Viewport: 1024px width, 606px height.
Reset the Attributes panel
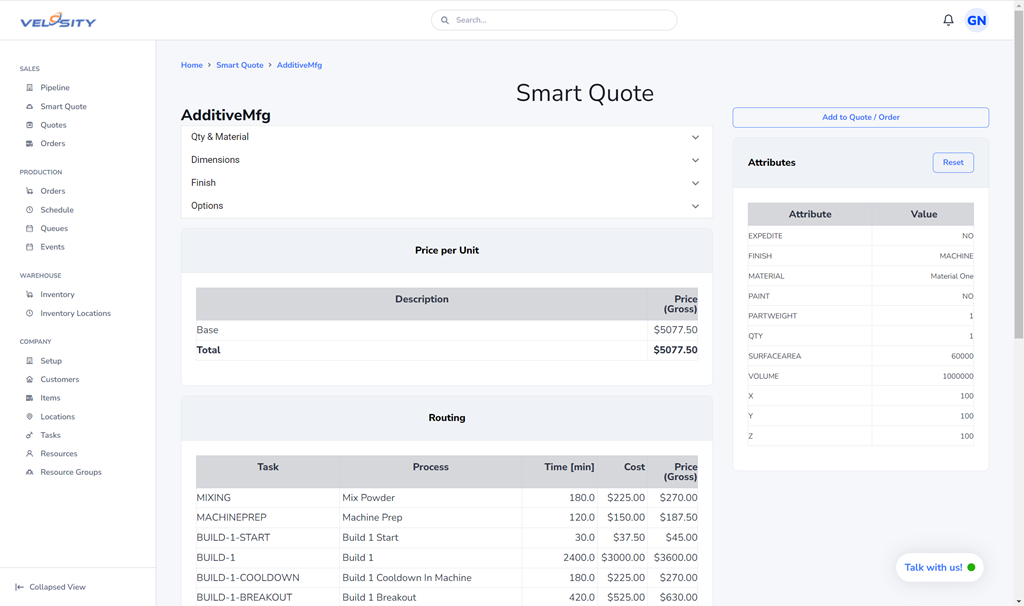[952, 162]
